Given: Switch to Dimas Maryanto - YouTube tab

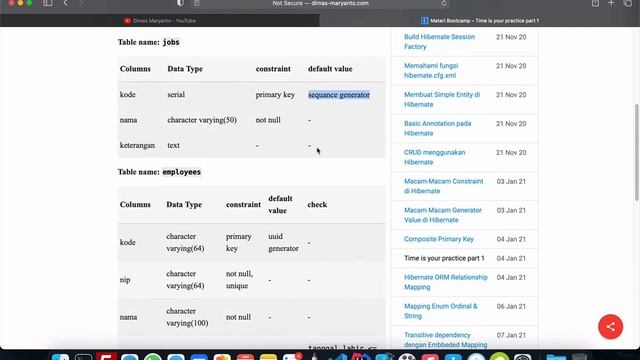Looking at the screenshot, I should (x=160, y=20).
